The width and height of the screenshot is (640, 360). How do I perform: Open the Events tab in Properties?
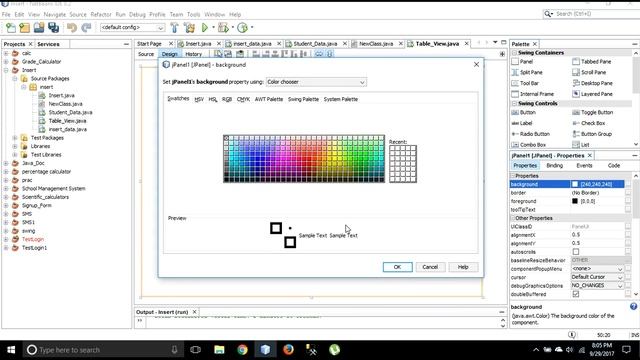[x=584, y=165]
